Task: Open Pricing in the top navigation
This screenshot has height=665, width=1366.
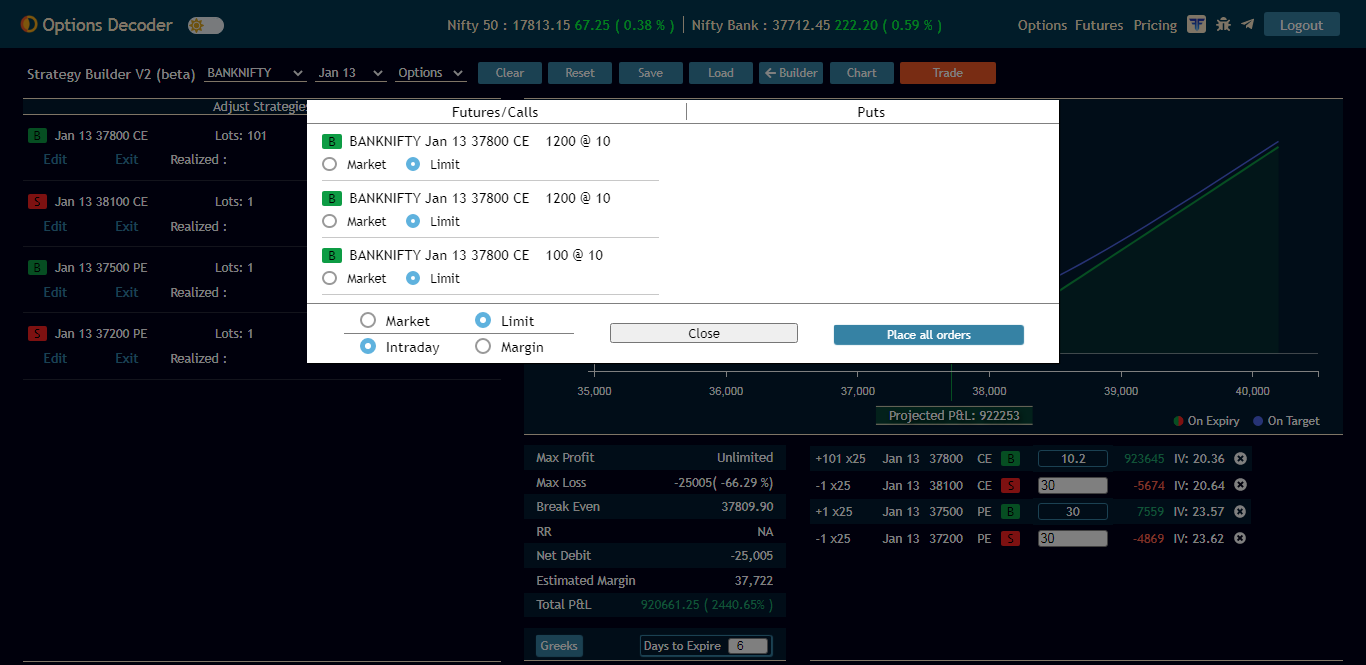Action: [1155, 25]
